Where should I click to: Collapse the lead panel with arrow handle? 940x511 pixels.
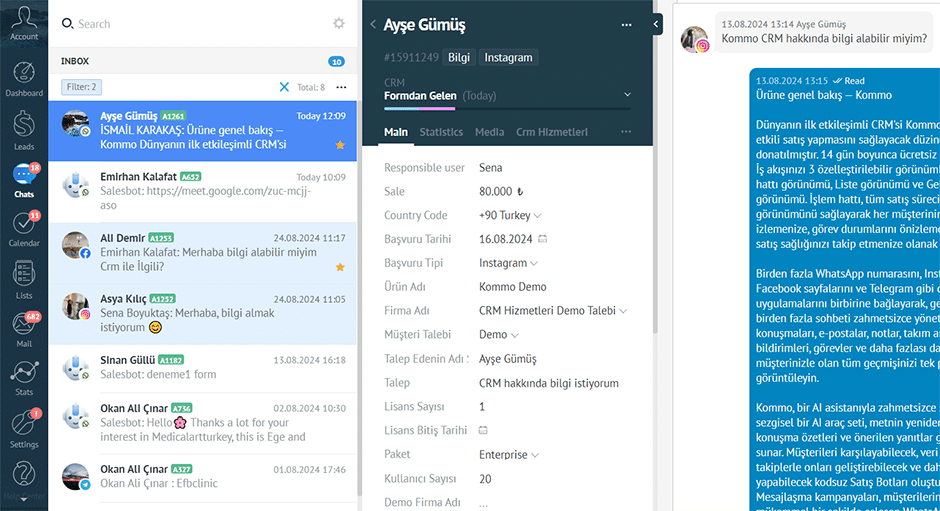(x=656, y=24)
